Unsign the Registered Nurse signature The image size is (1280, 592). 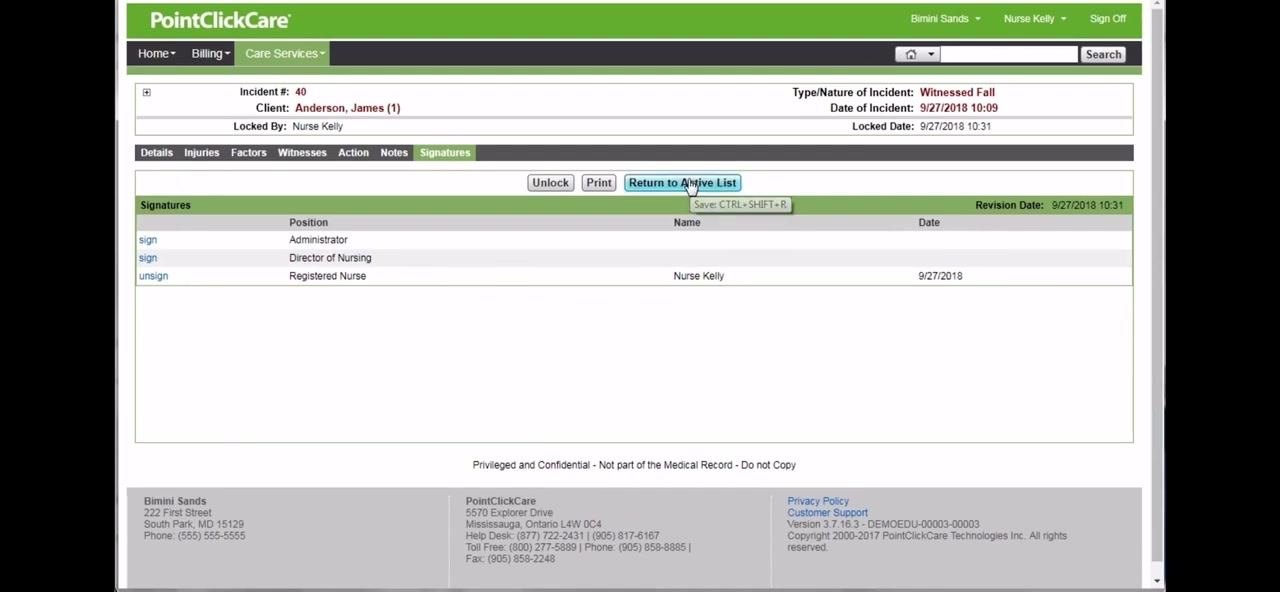pyautogui.click(x=153, y=276)
